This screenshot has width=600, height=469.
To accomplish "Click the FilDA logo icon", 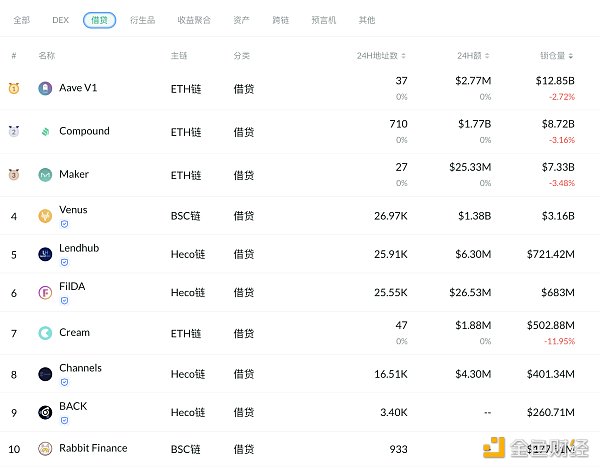I will click(45, 293).
